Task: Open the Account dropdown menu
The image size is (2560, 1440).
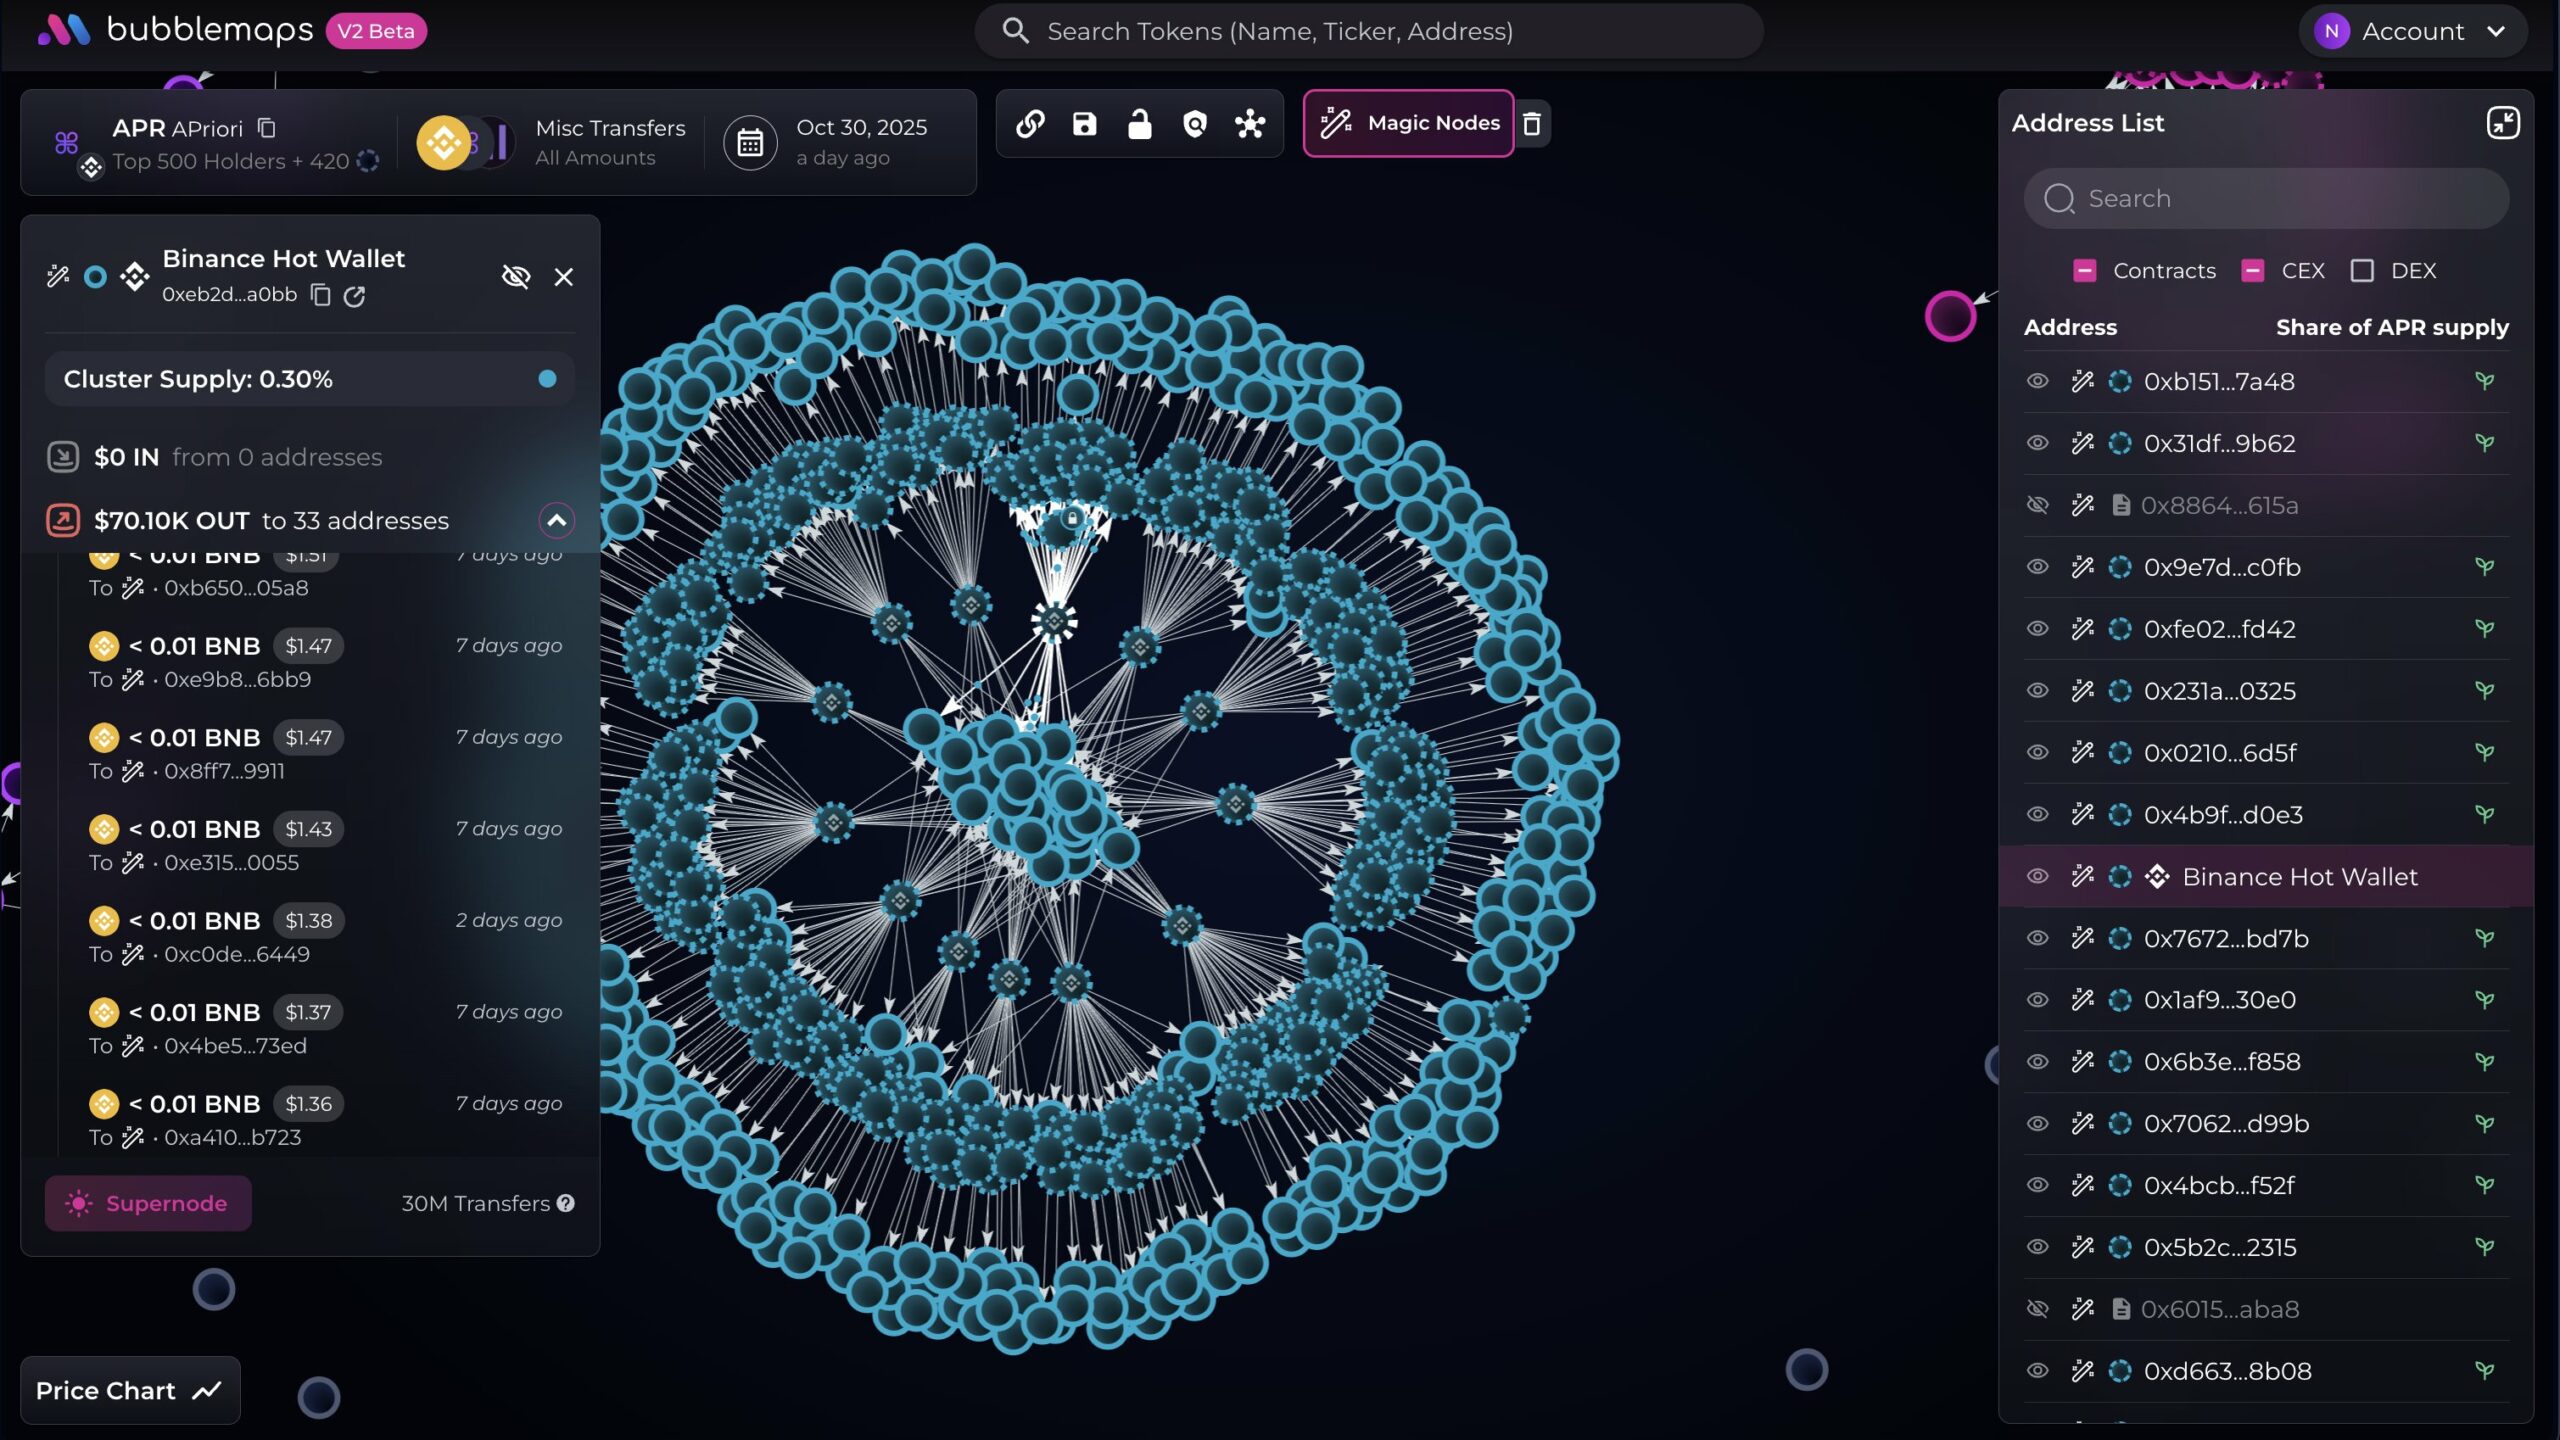Action: click(x=2412, y=31)
